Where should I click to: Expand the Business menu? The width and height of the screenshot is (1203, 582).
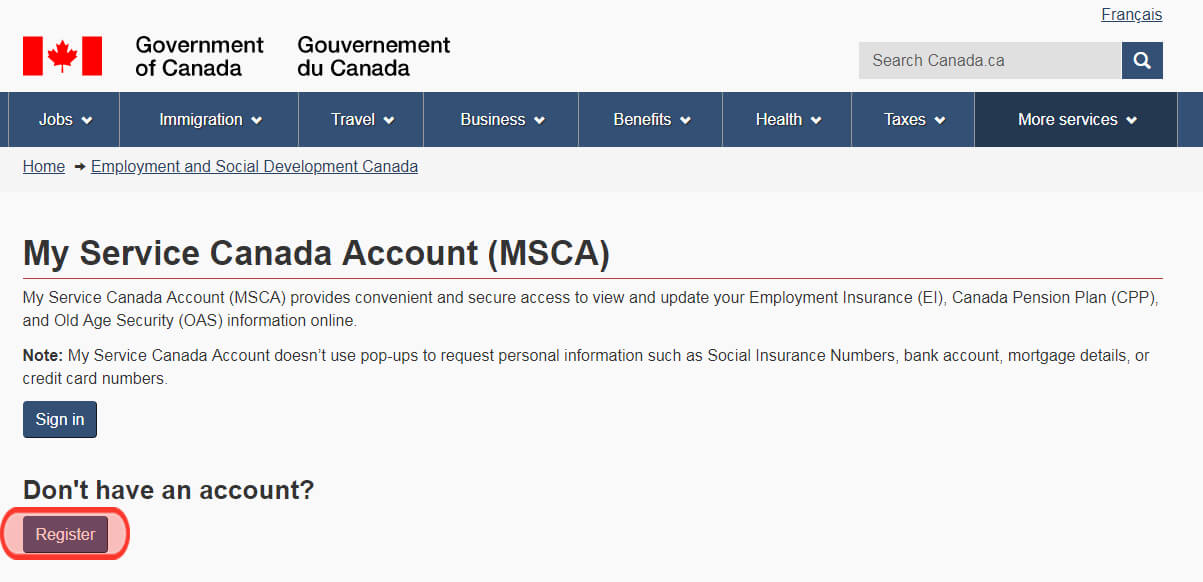pos(500,119)
